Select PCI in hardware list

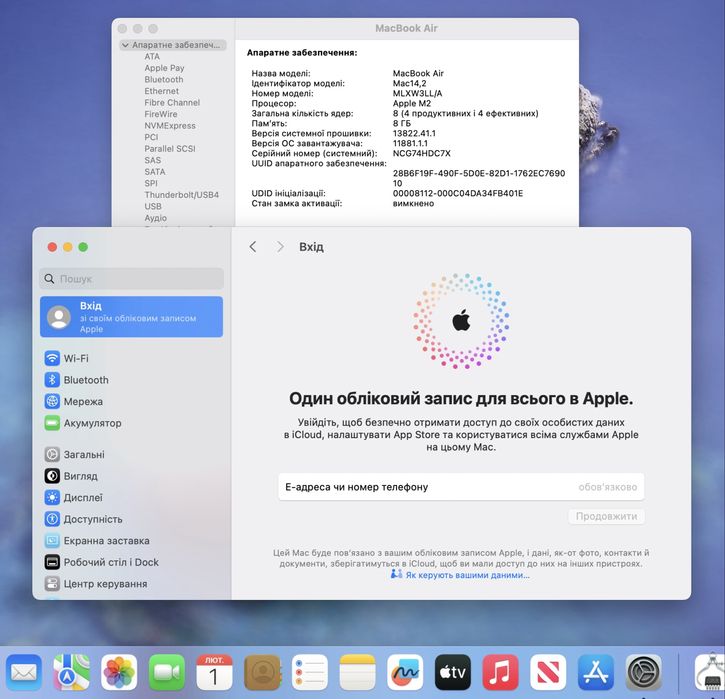[151, 137]
